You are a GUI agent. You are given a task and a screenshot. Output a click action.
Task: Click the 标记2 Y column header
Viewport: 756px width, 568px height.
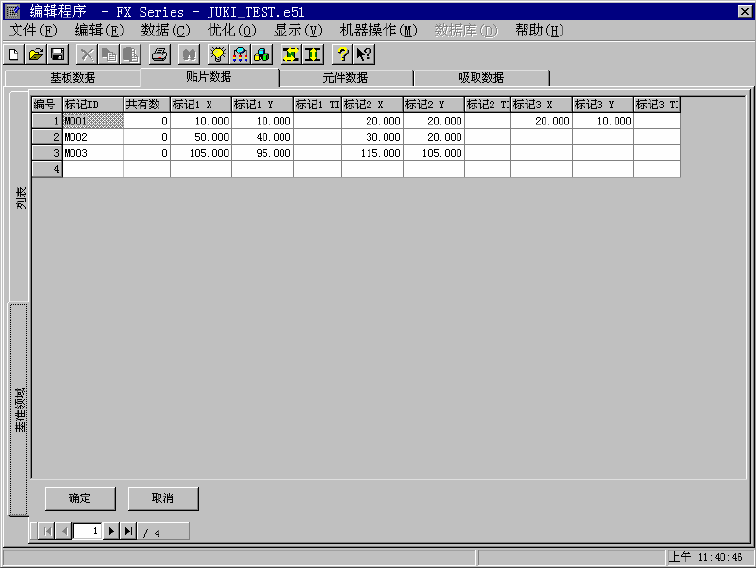tap(434, 104)
